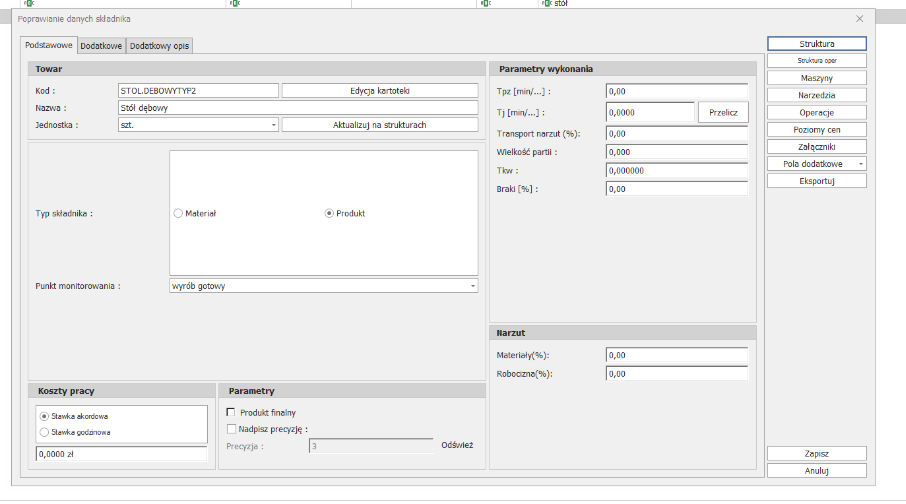Select the Materiał radio button

179,213
